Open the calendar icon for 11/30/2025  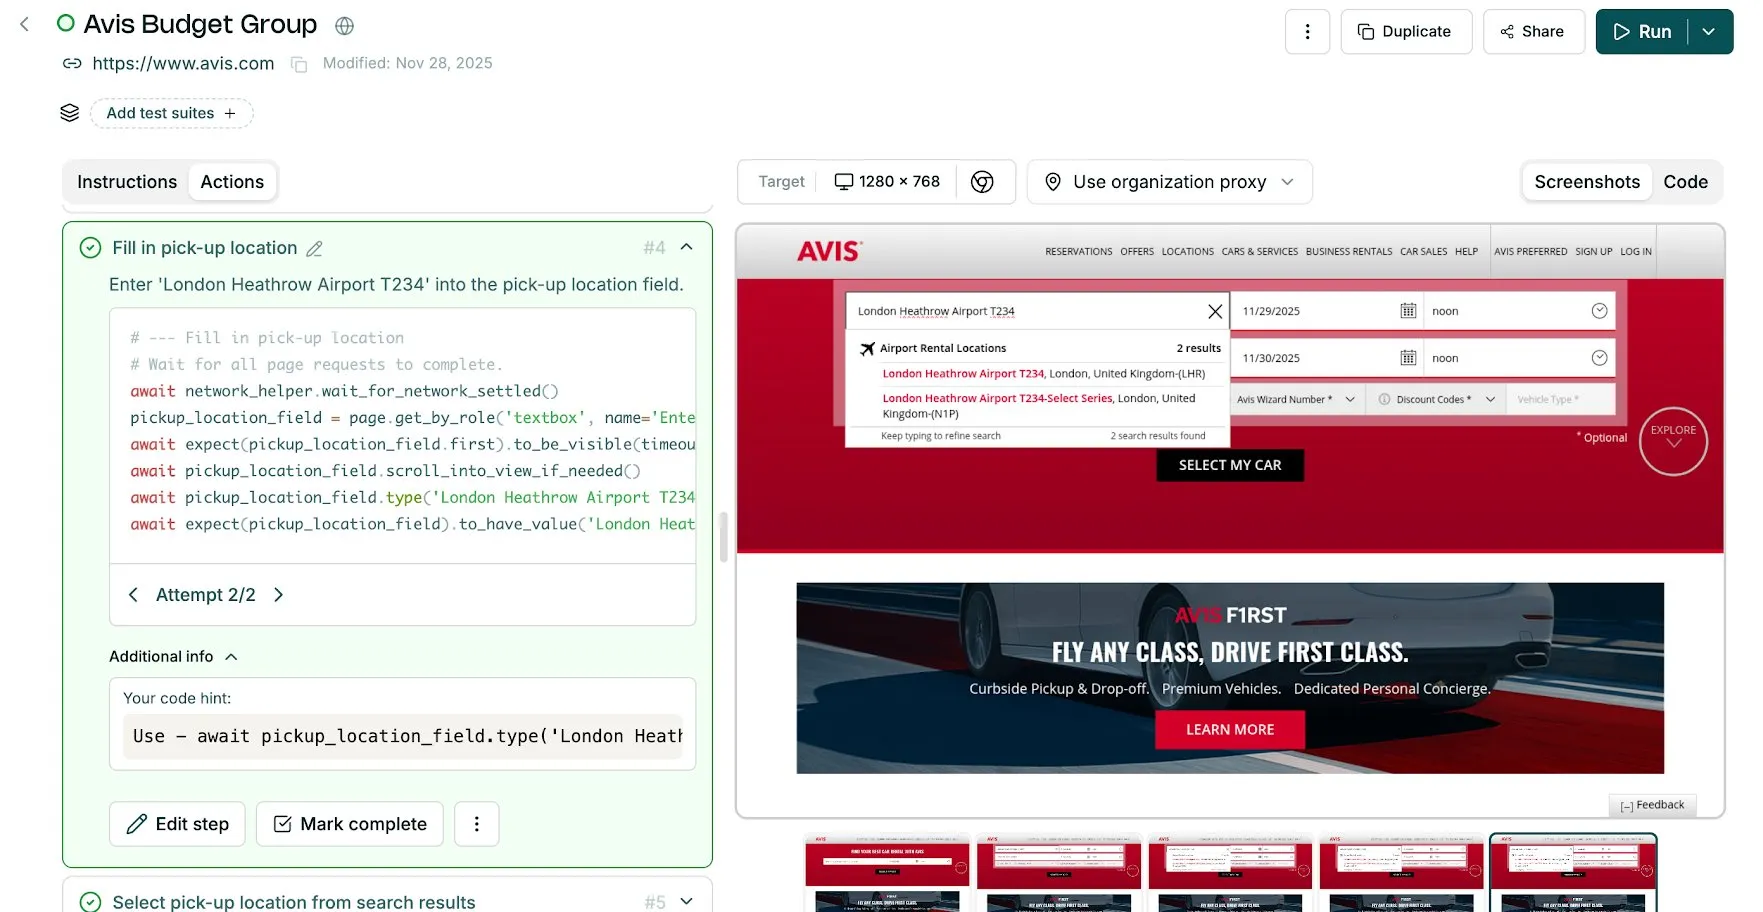(x=1408, y=358)
